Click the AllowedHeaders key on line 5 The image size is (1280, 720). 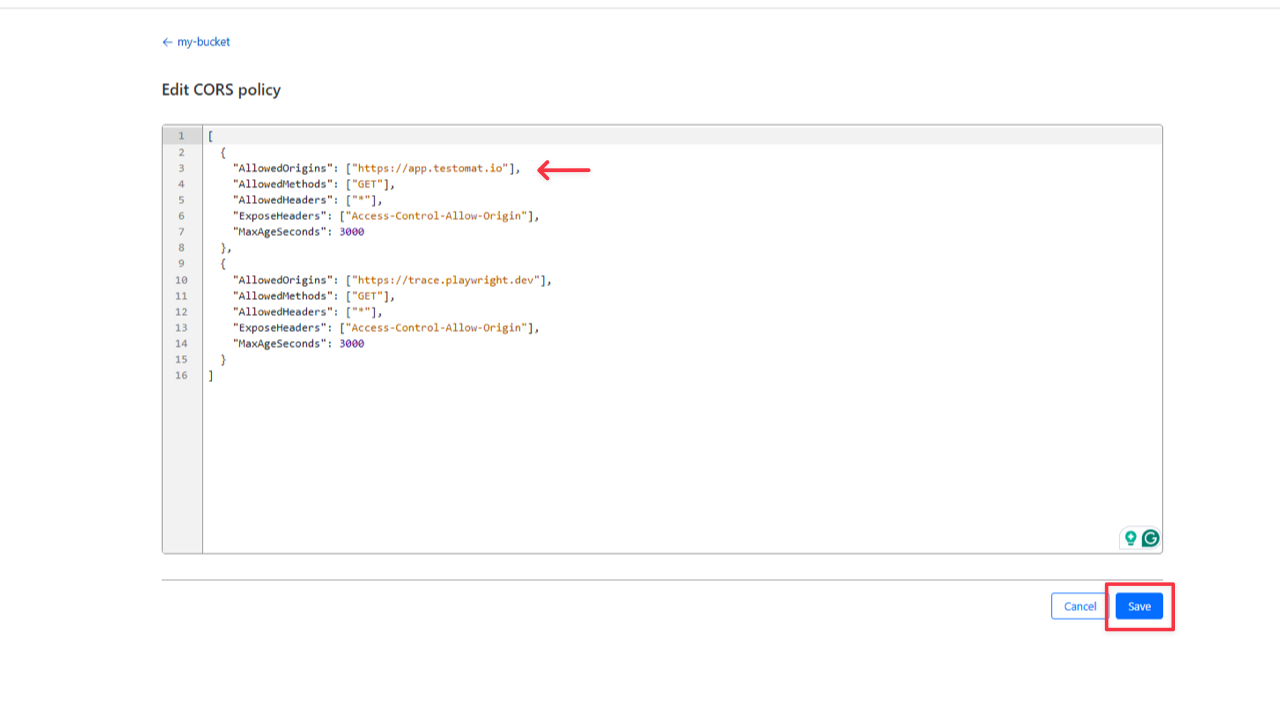(279, 200)
